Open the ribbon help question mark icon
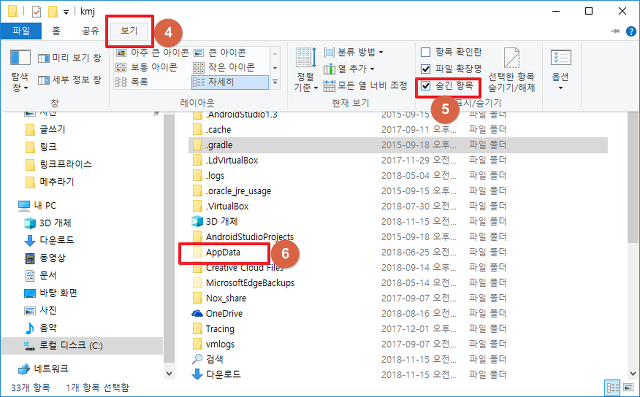The height and width of the screenshot is (397, 640). 631,31
